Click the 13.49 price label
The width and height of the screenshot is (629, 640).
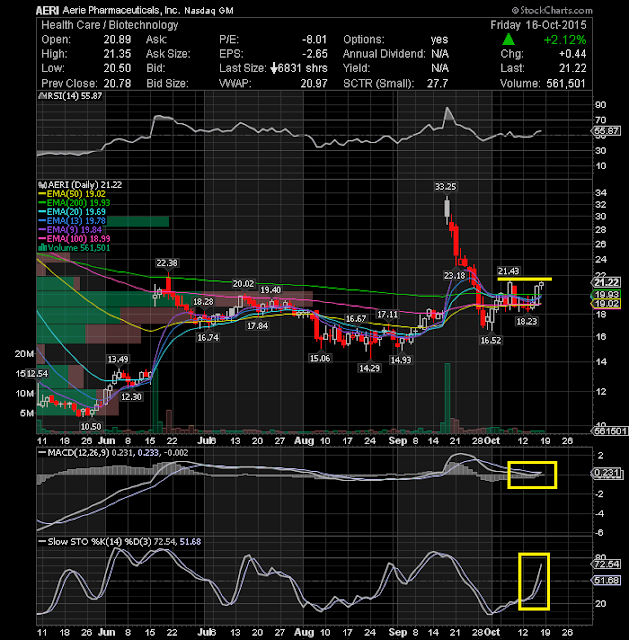(x=118, y=360)
